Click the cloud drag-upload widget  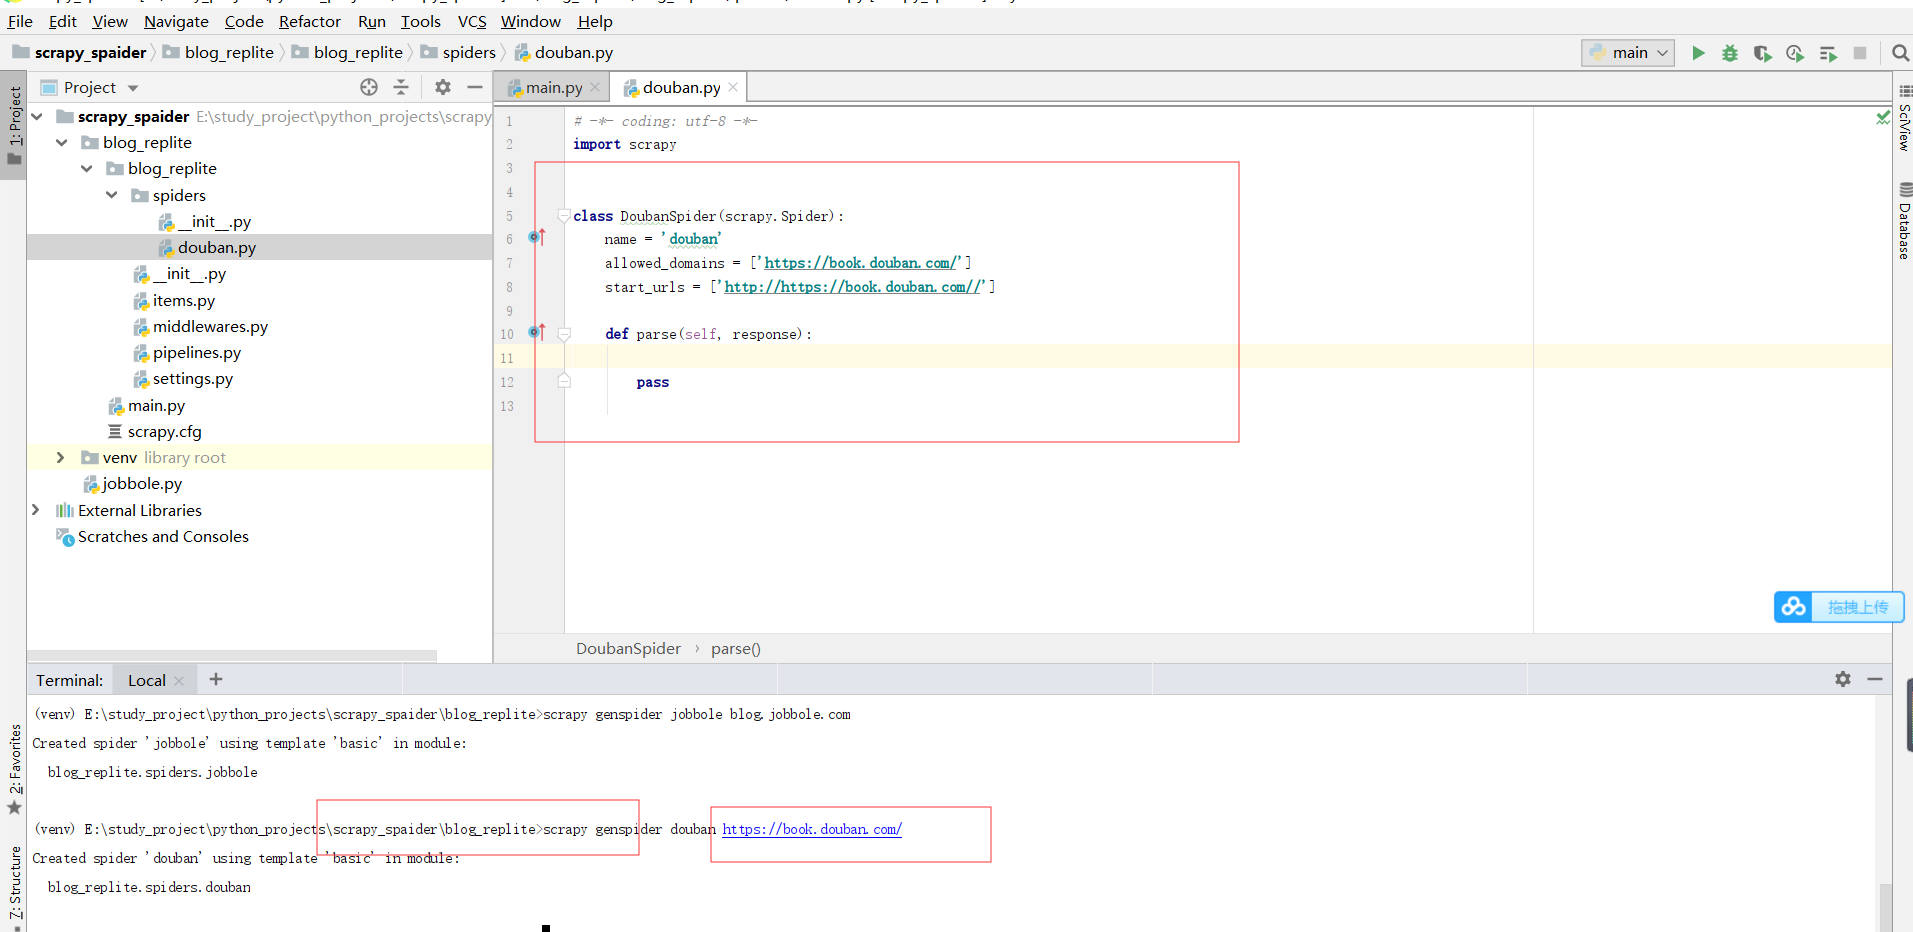[x=1839, y=607]
